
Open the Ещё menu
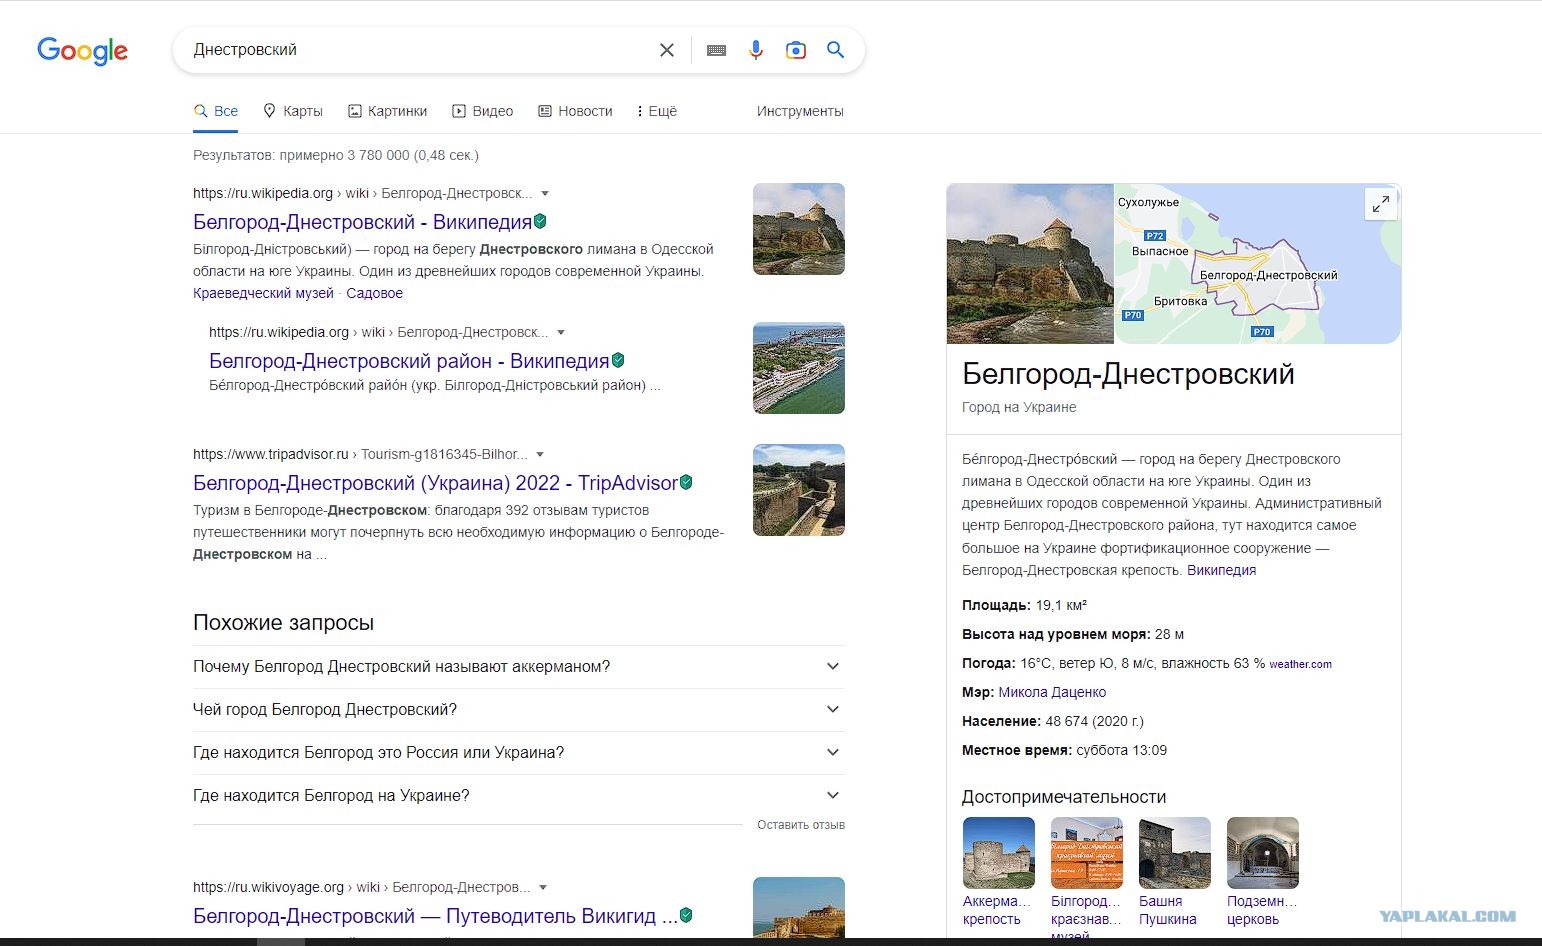[657, 111]
